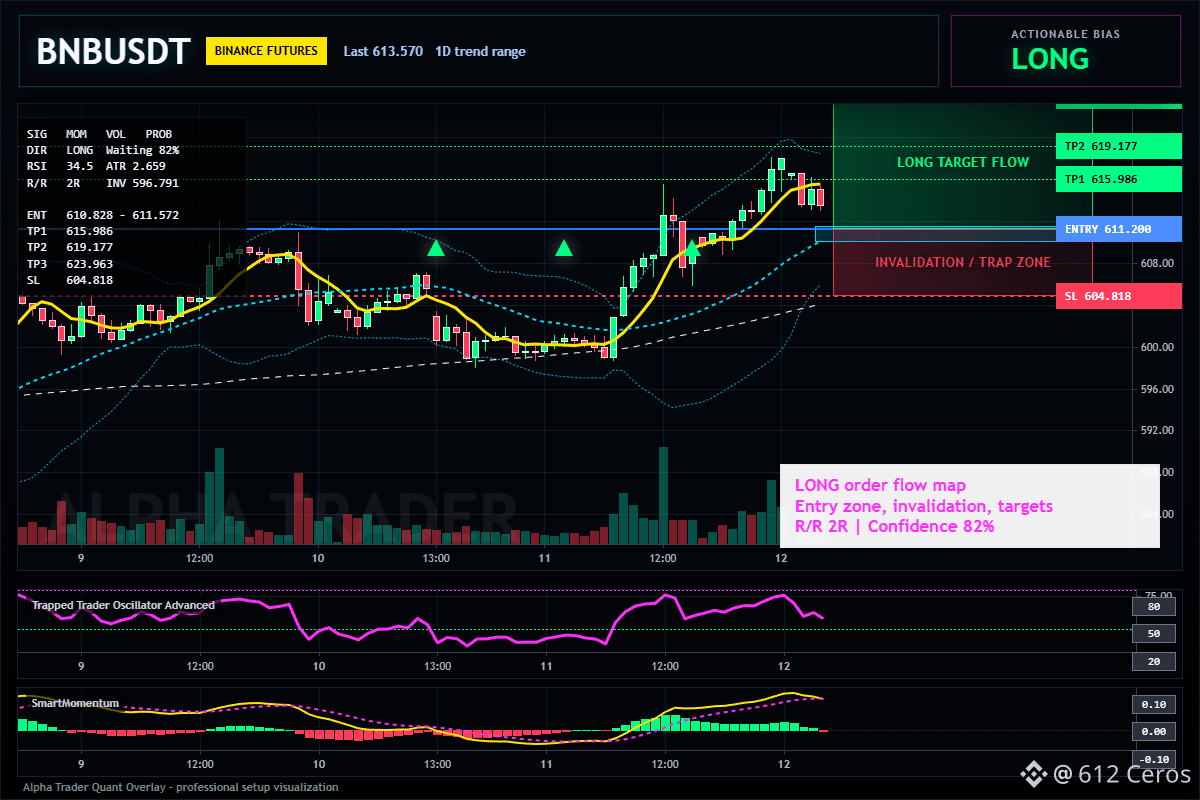Click the Entry zone, invalidation, targets line

point(924,506)
